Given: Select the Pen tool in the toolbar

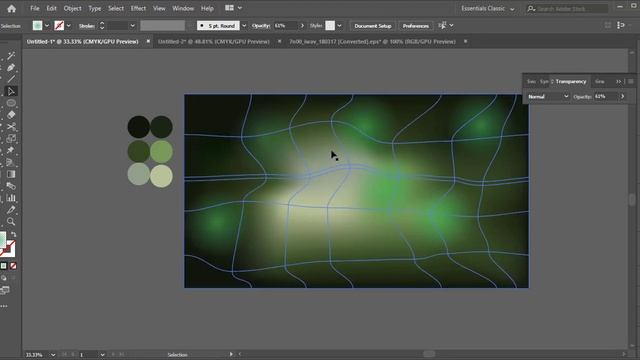Looking at the screenshot, I should click(x=11, y=67).
